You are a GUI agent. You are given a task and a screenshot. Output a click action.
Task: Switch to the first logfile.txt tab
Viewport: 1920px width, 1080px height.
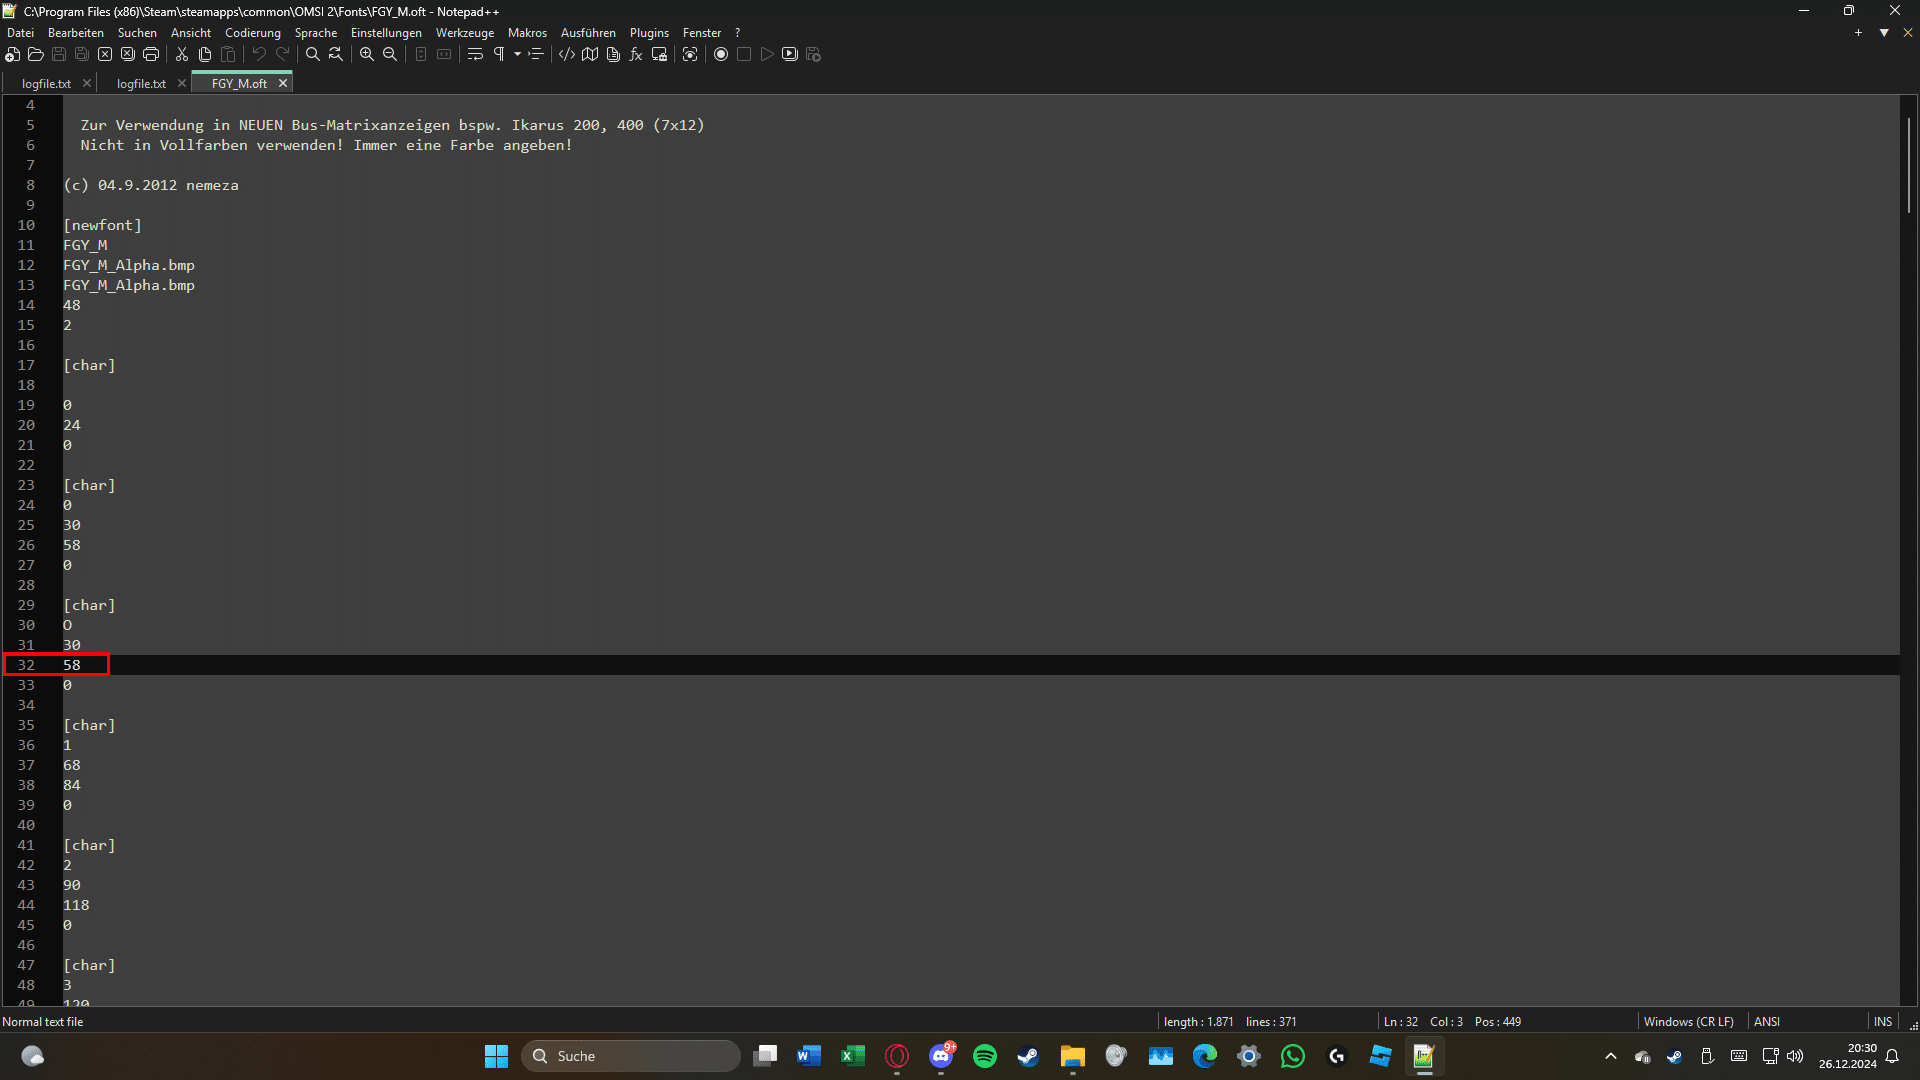[46, 84]
